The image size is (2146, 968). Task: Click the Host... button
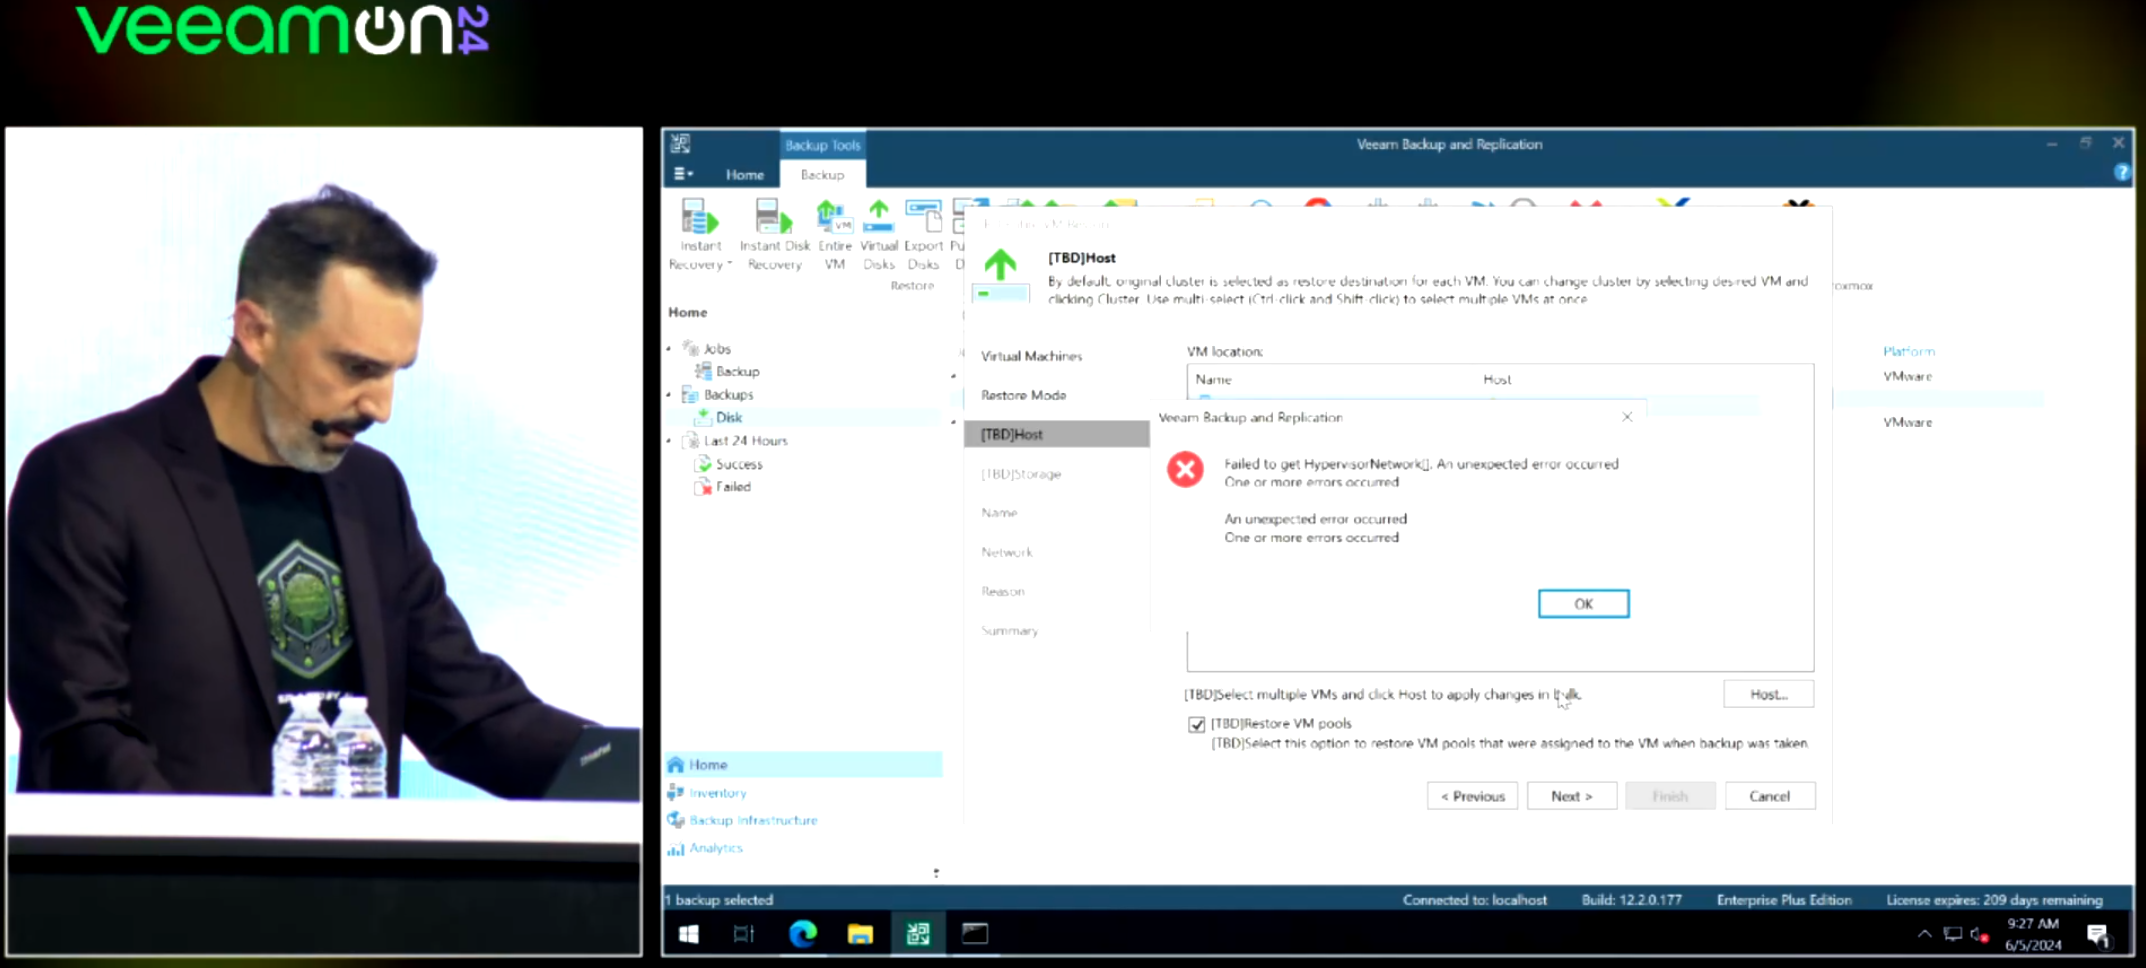1768,694
